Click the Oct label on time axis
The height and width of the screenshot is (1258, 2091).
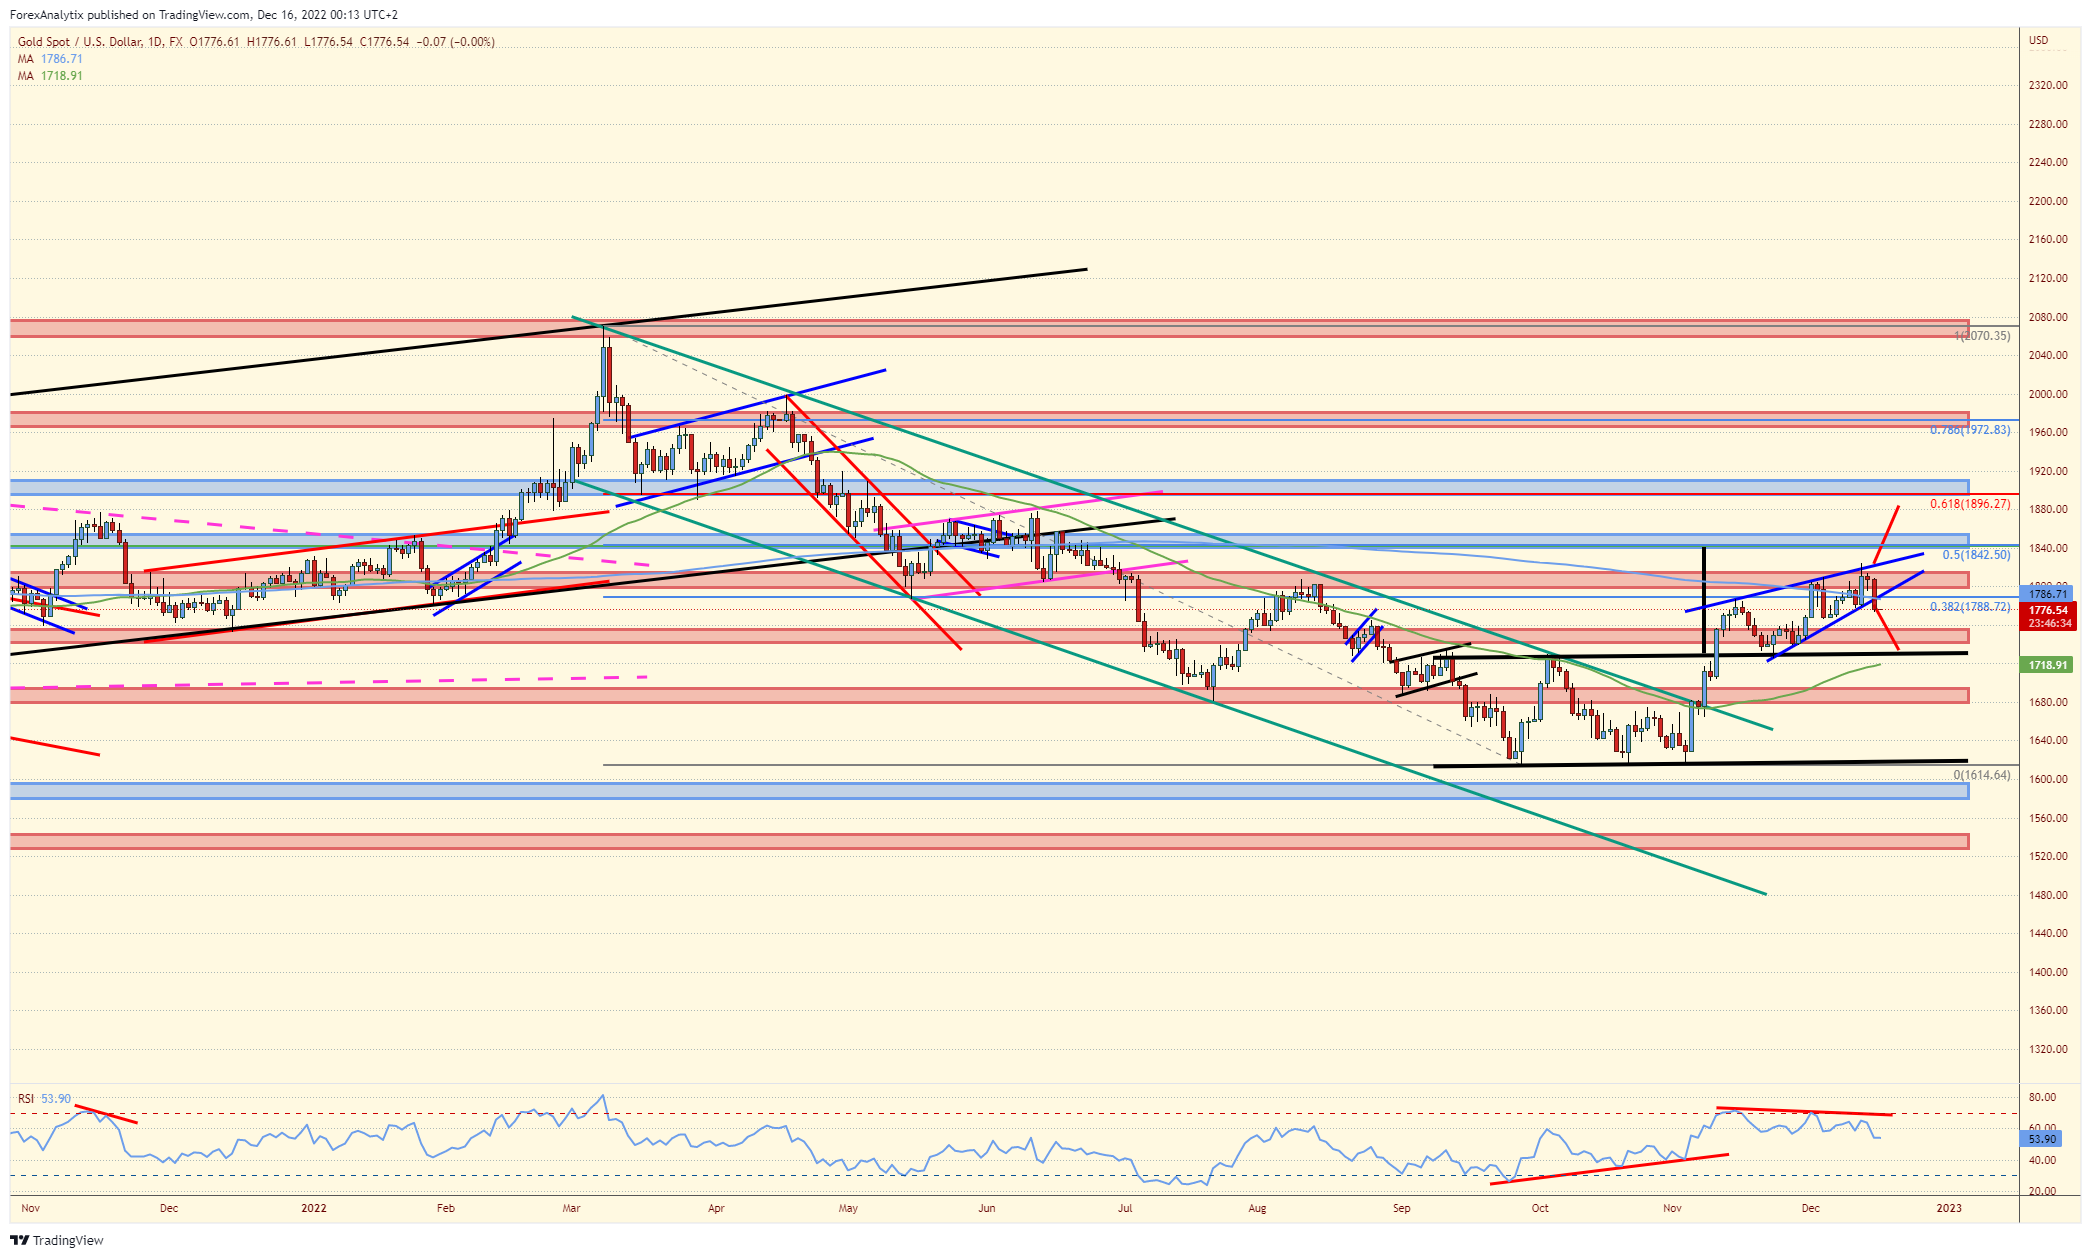click(x=1540, y=1208)
